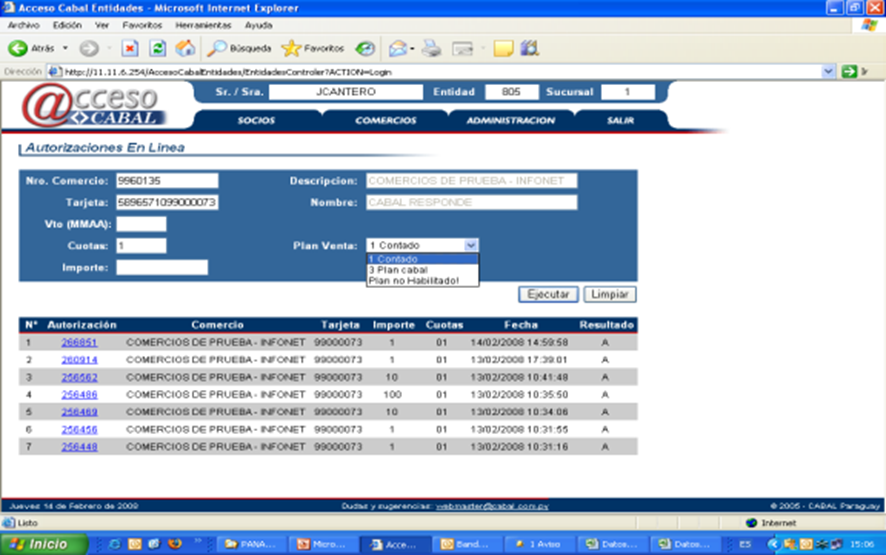This screenshot has width=886, height=555.
Task: Expand the address bar URL dropdown
Action: click(x=828, y=72)
